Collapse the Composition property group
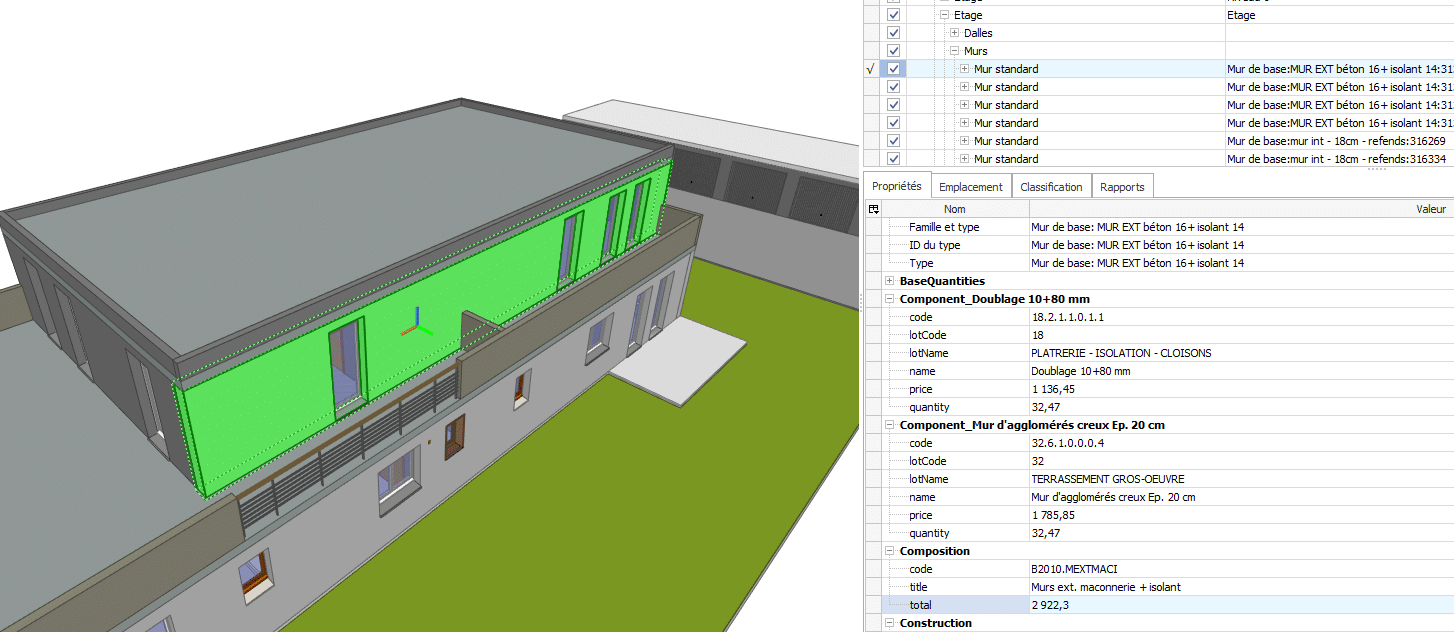Image resolution: width=1454 pixels, height=632 pixels. point(890,551)
